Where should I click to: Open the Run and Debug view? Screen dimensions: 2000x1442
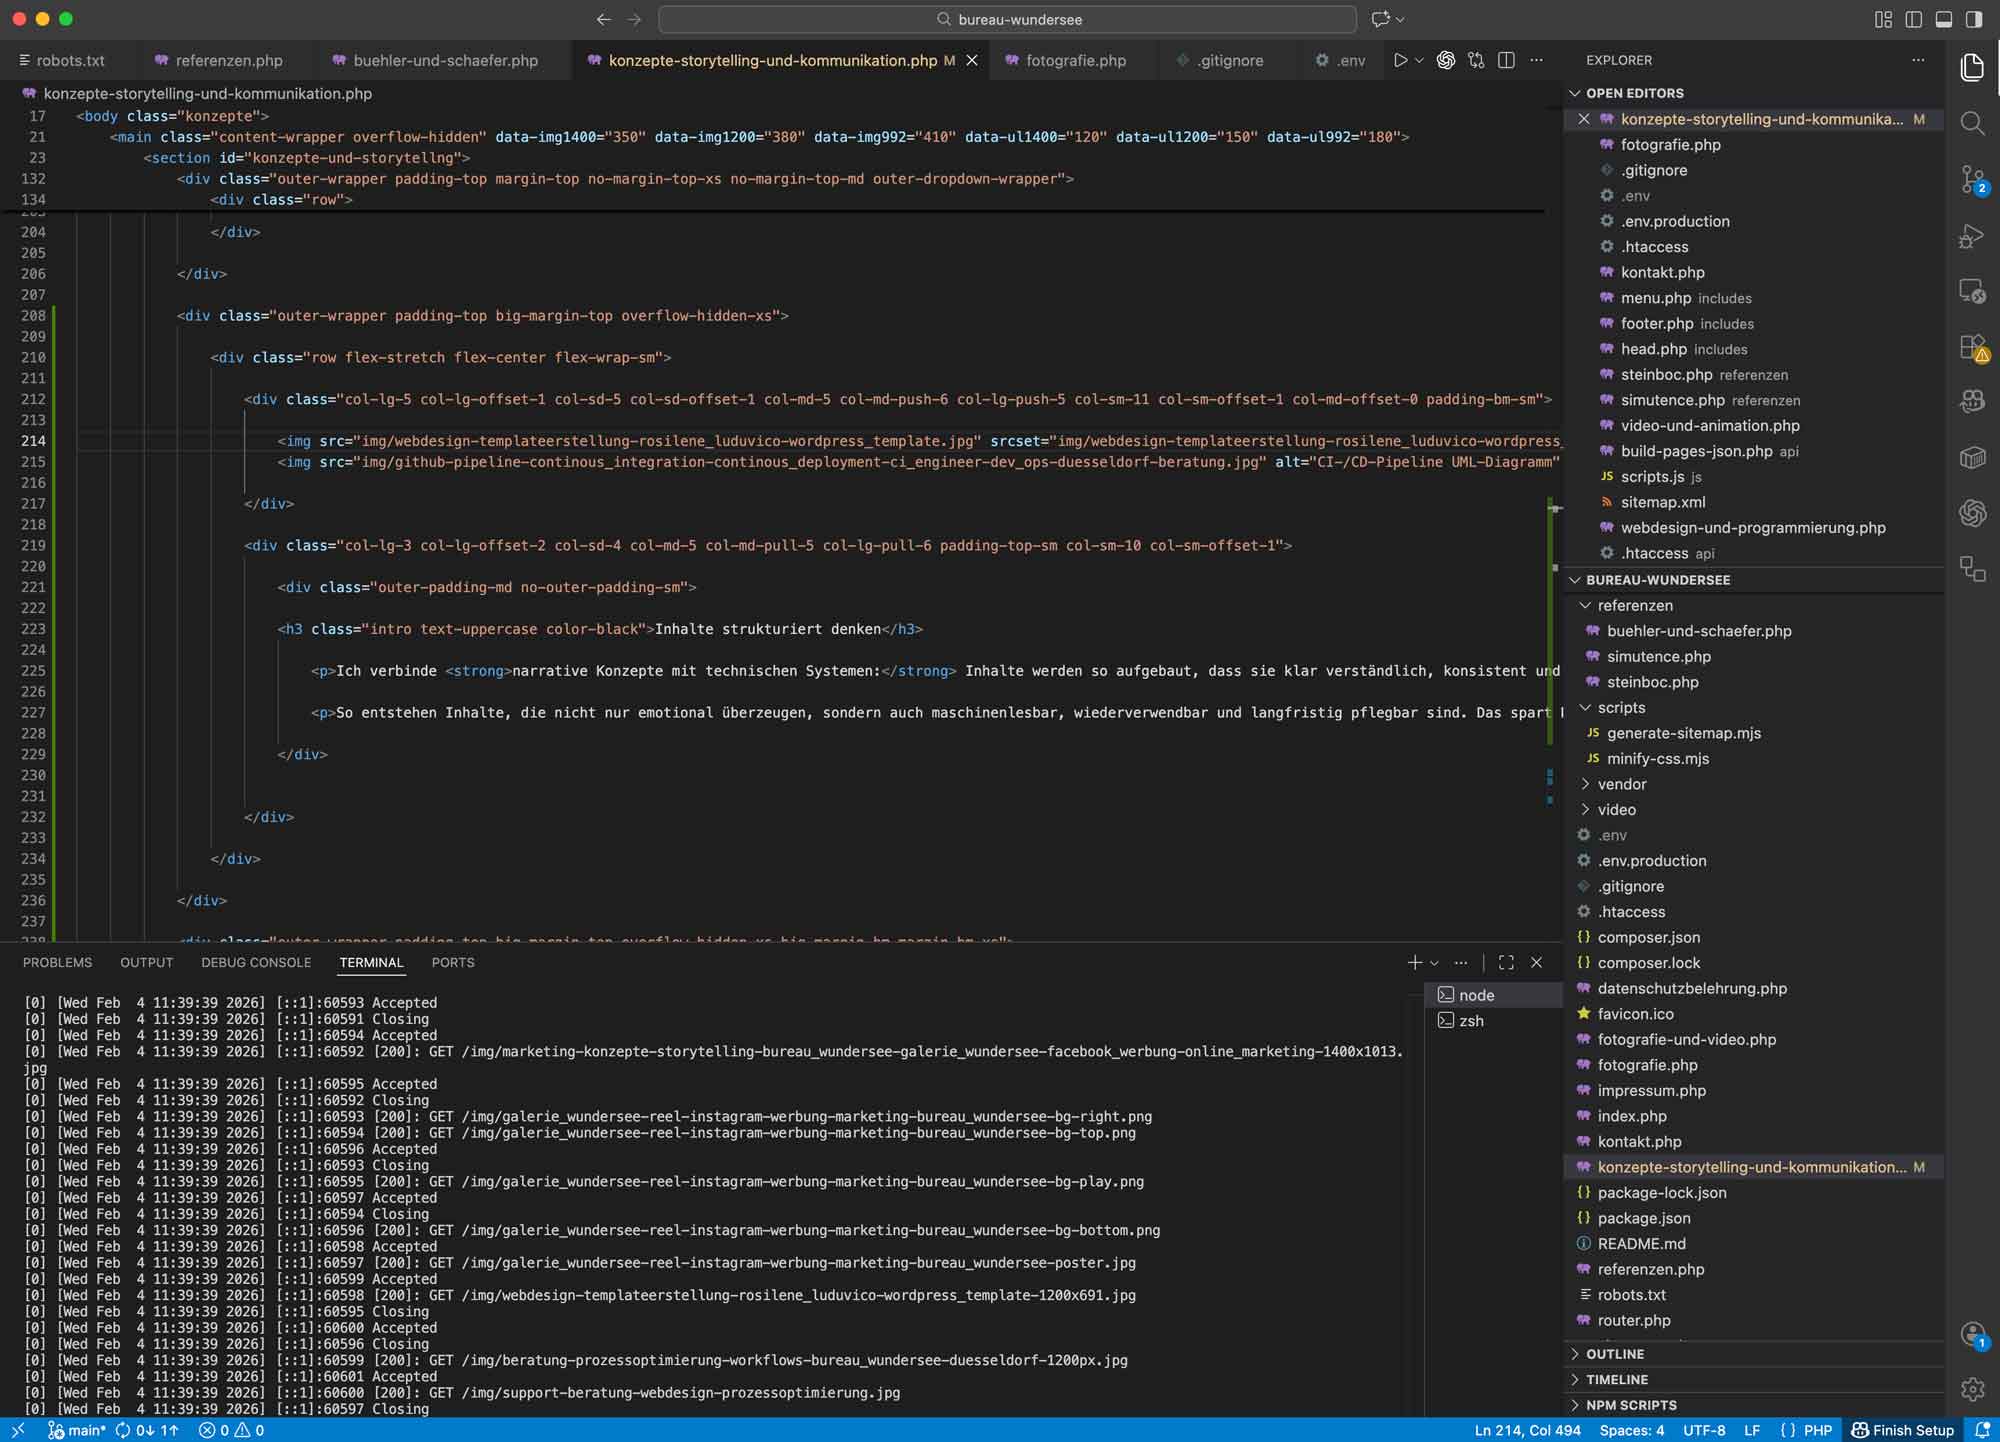[x=1973, y=237]
